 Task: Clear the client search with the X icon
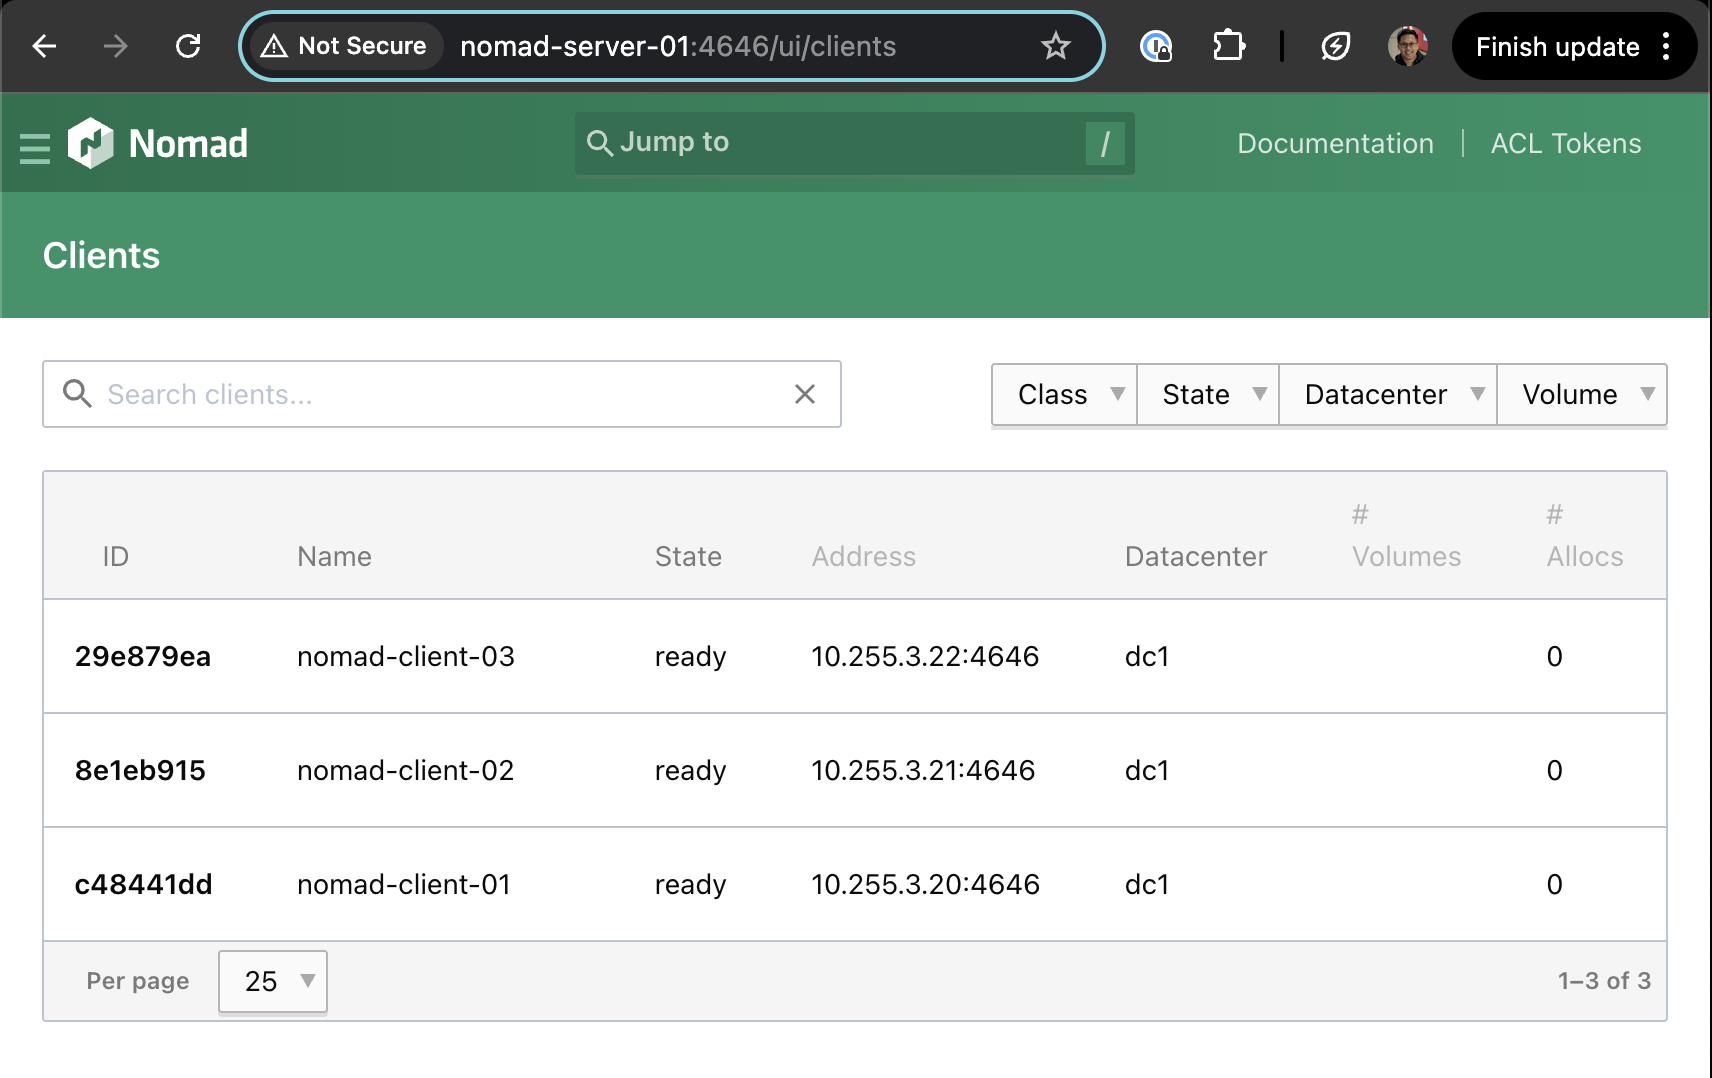point(805,394)
